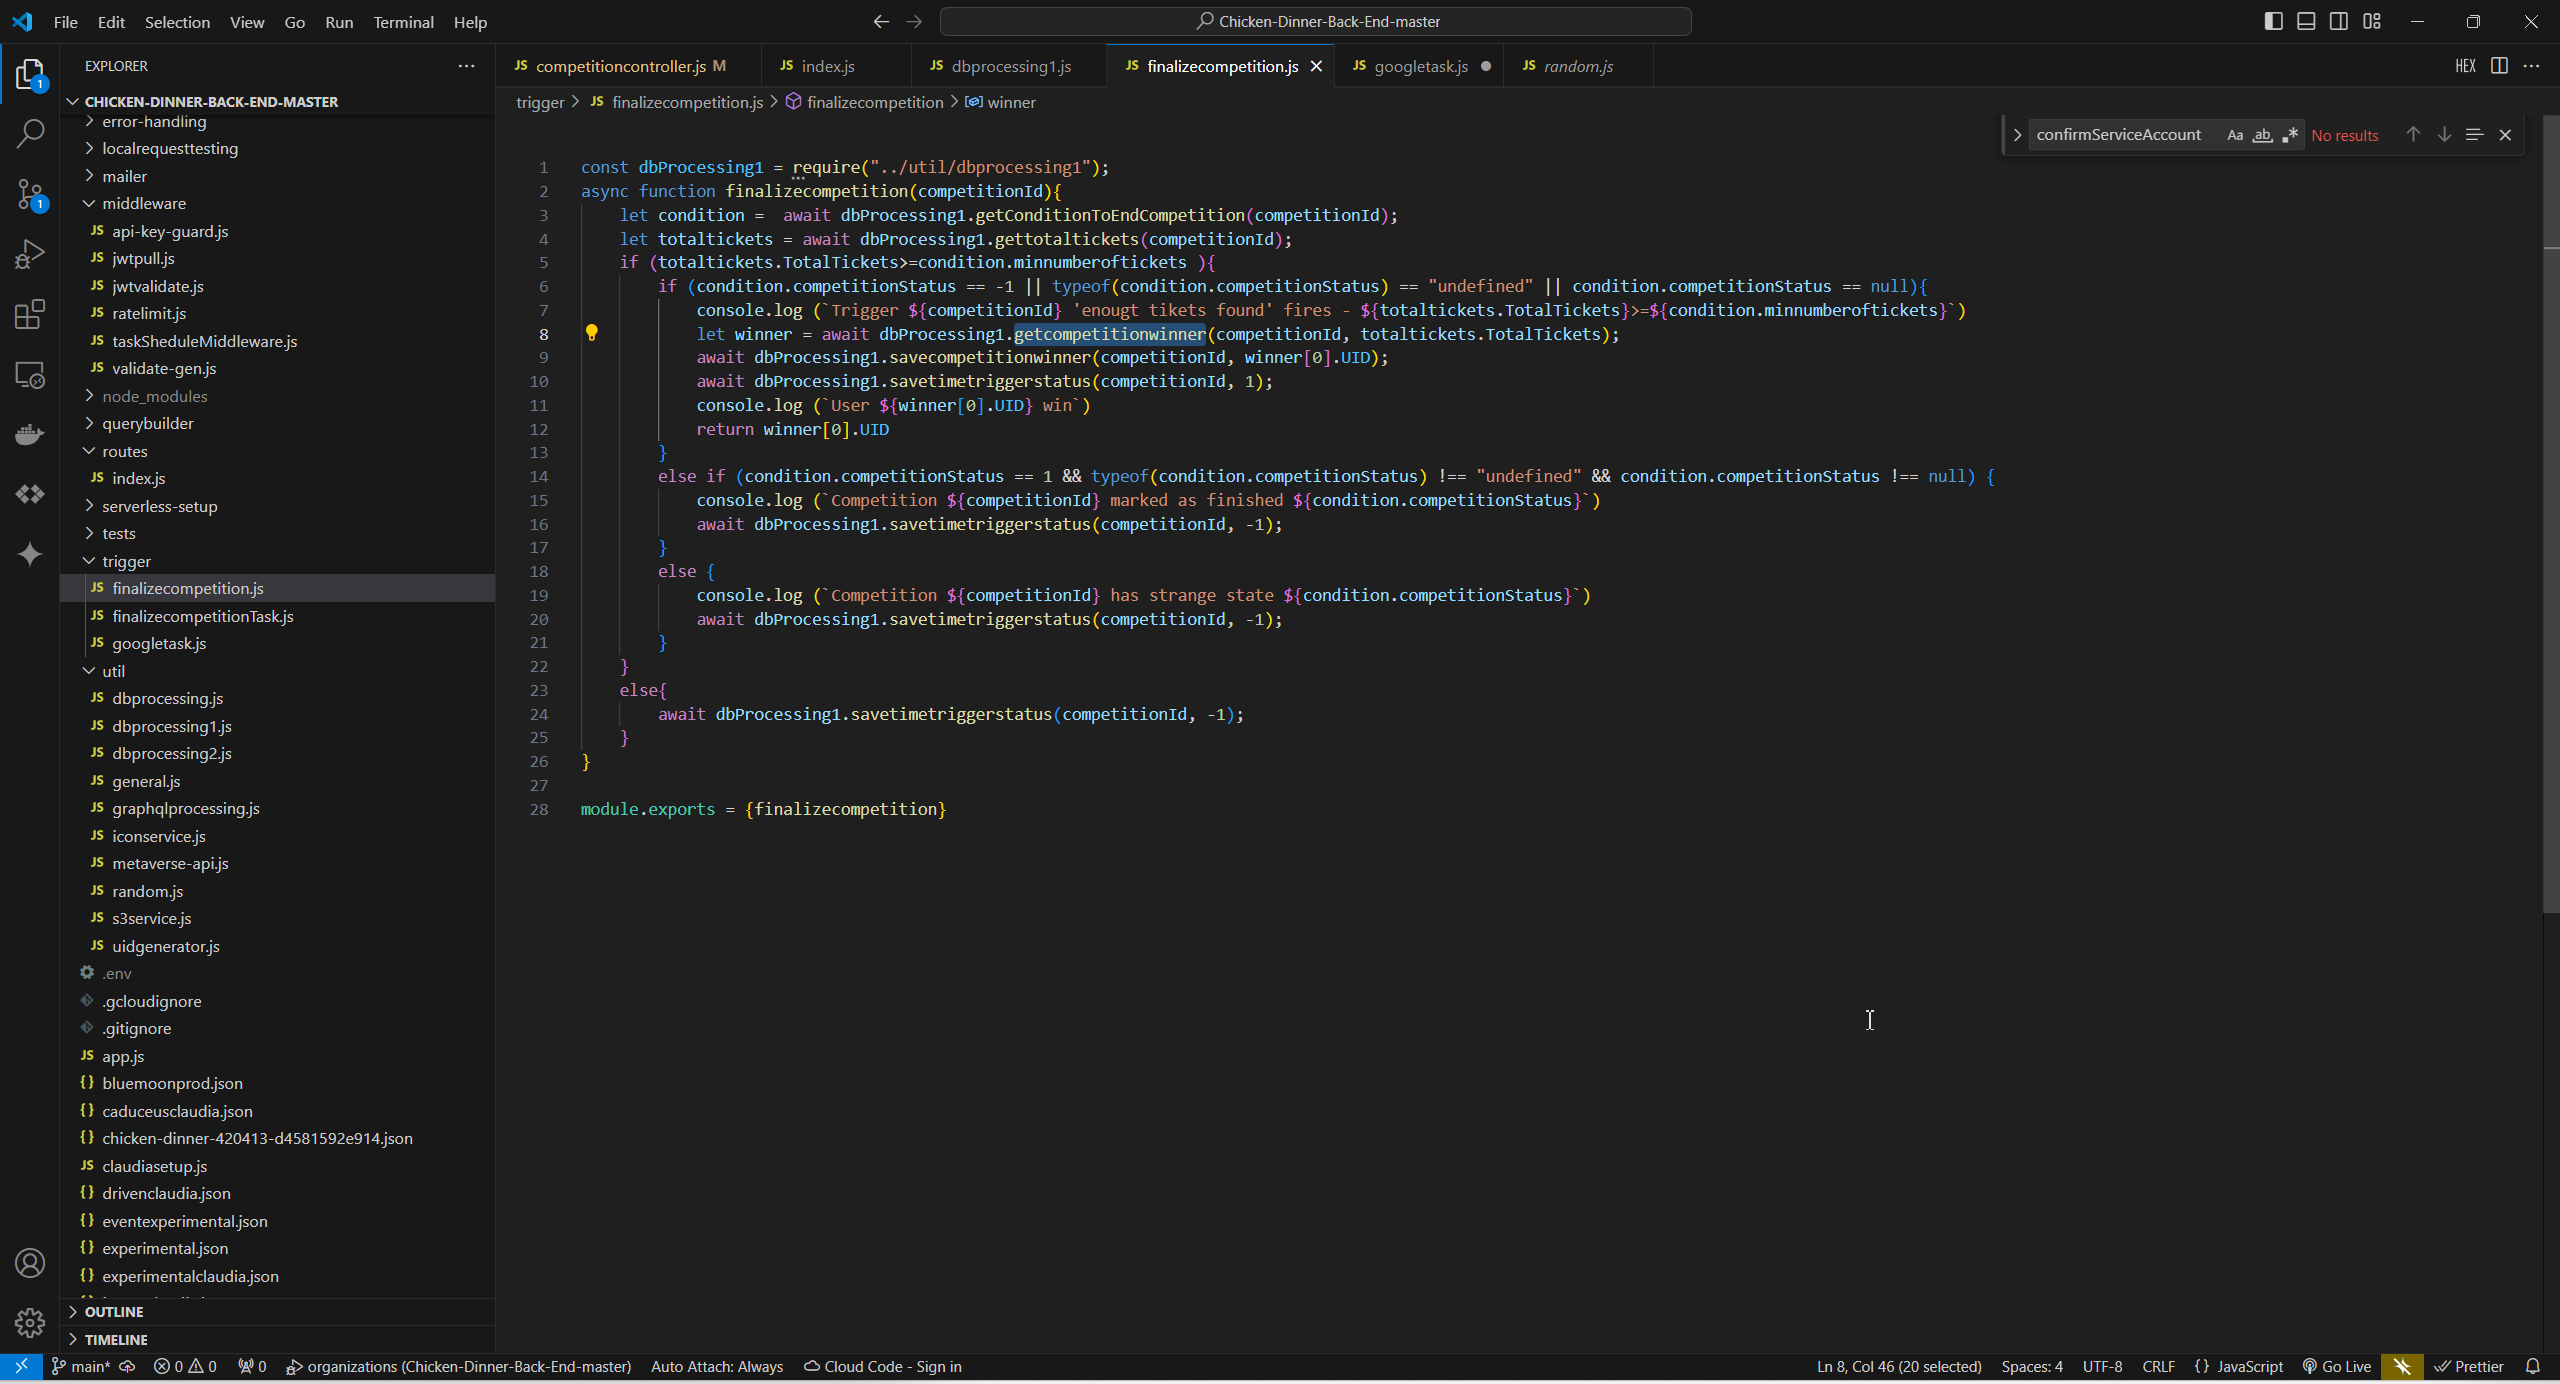Screen dimensions: 2560x1384
Task: Open the Search view in activity bar
Action: pyautogui.click(x=30, y=133)
